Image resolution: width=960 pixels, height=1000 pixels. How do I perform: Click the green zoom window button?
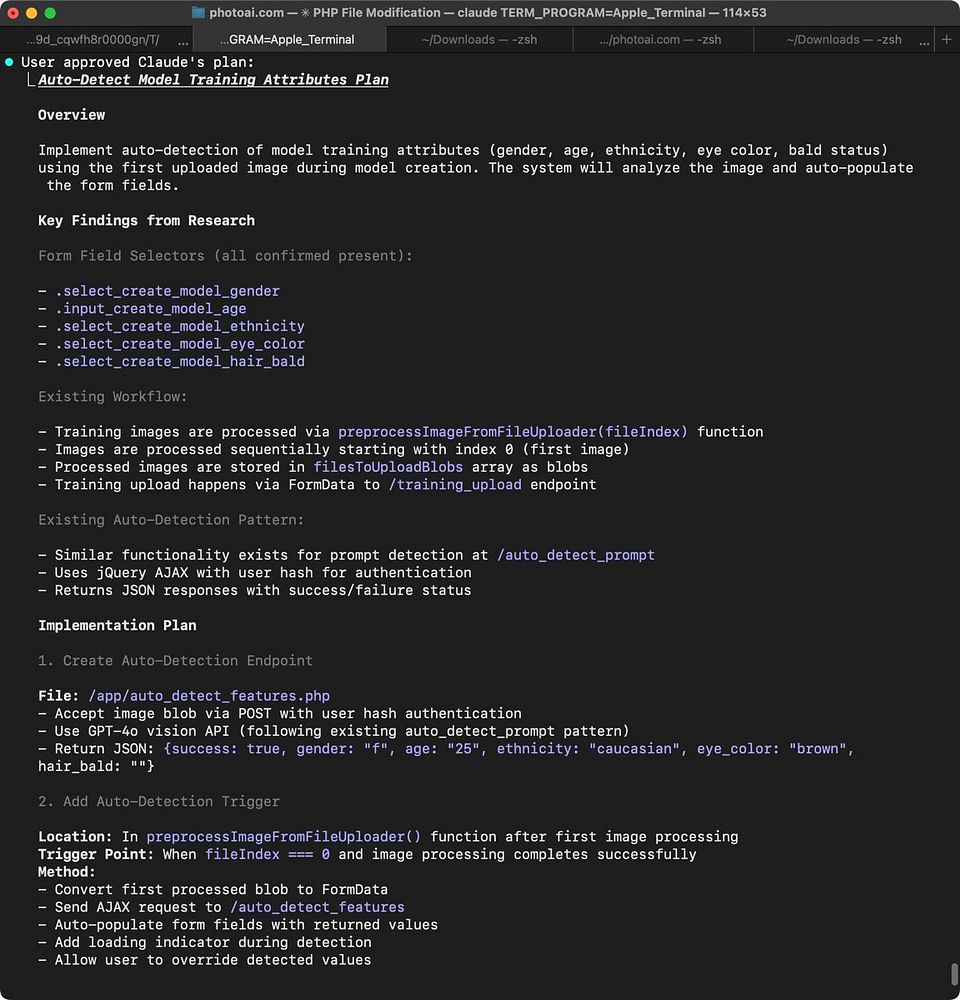pos(50,13)
